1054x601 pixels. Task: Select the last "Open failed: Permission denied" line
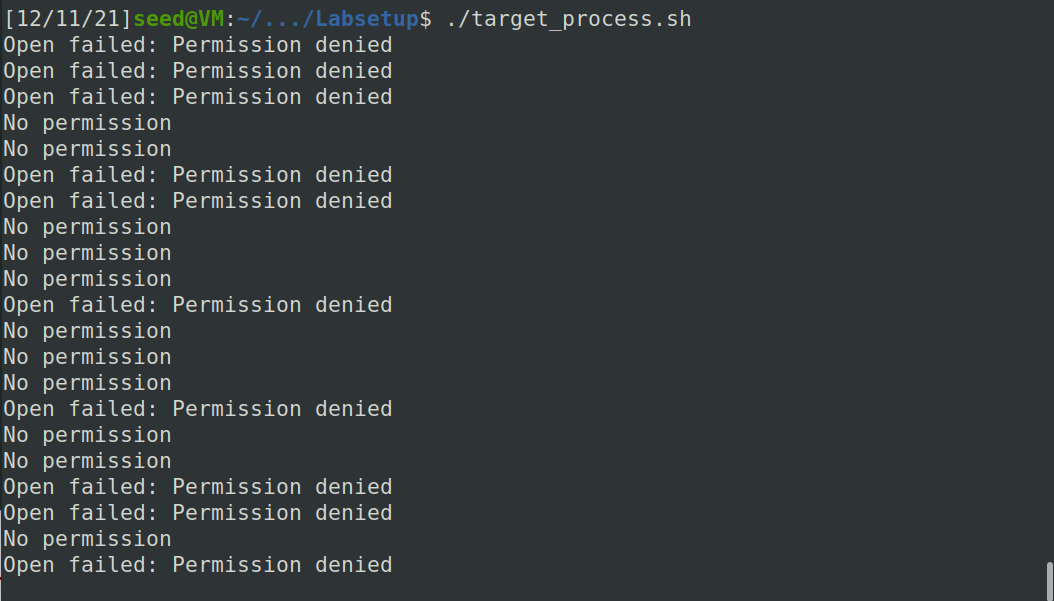pos(198,565)
